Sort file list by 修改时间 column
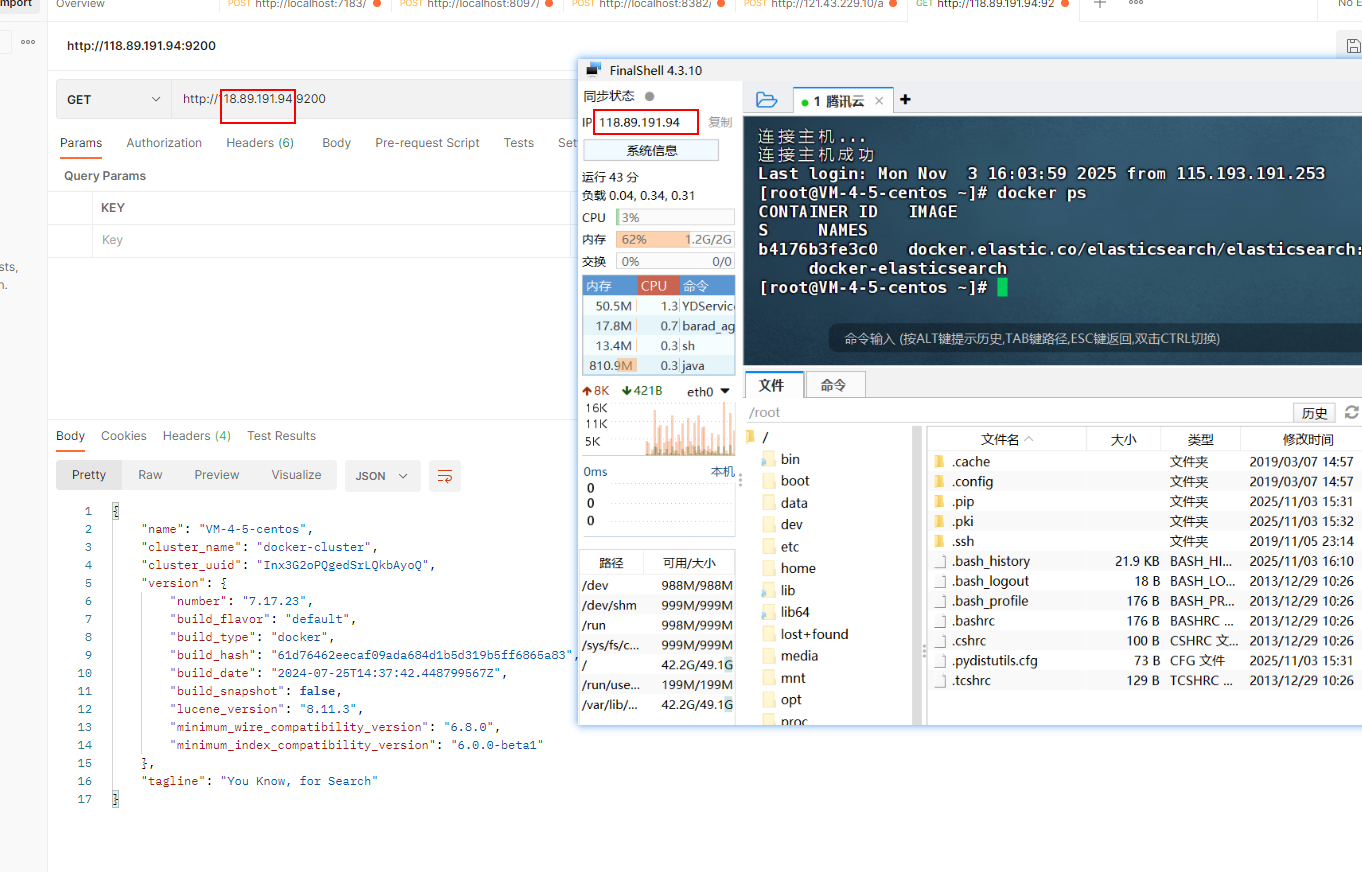This screenshot has width=1362, height=872. [x=1307, y=439]
